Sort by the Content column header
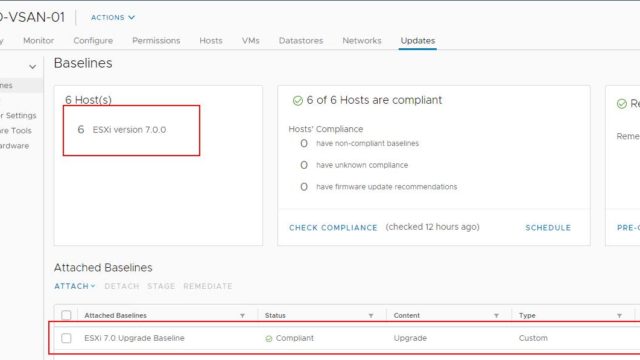The height and width of the screenshot is (360, 640). tap(407, 316)
